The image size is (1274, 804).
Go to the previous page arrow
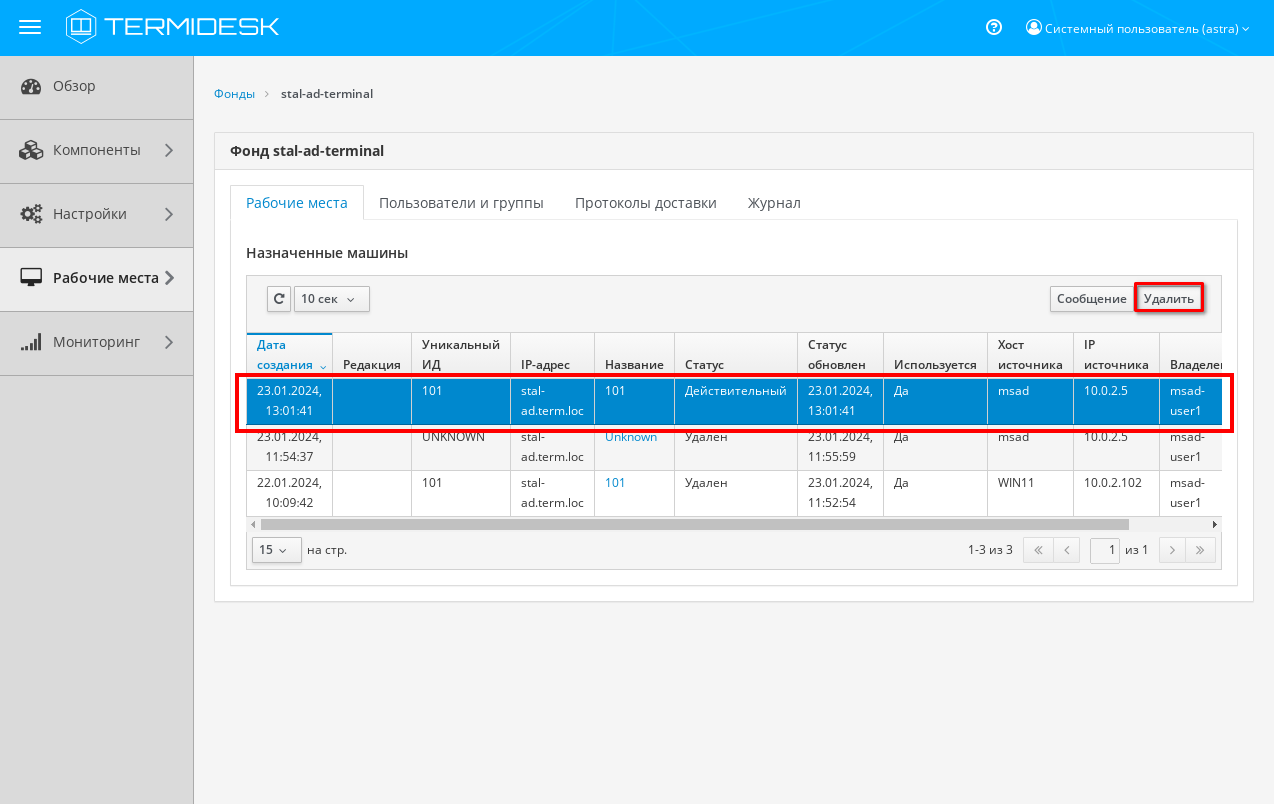pos(1067,550)
